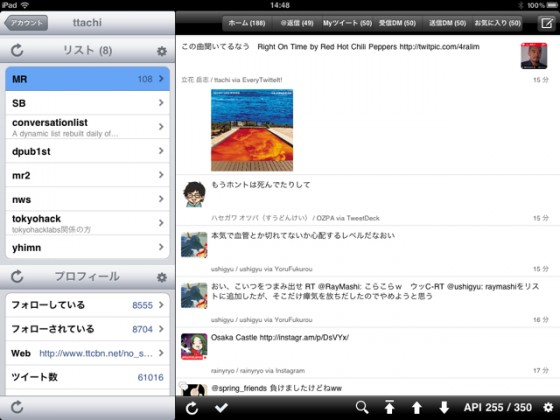Image resolution: width=560 pixels, height=420 pixels.
Task: Refresh the timeline in bottom toolbar
Action: 192,408
